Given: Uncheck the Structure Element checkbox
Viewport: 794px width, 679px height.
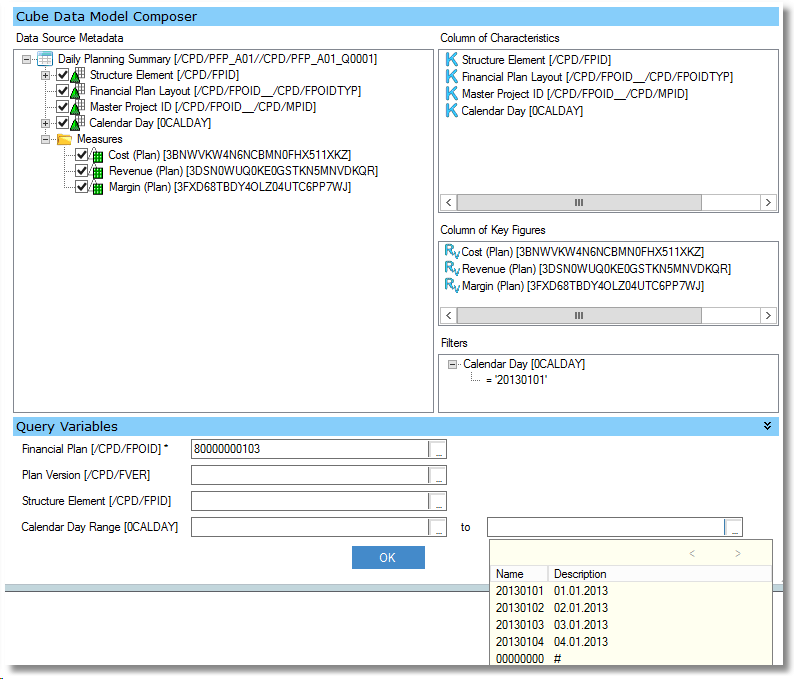Looking at the screenshot, I should pos(62,75).
